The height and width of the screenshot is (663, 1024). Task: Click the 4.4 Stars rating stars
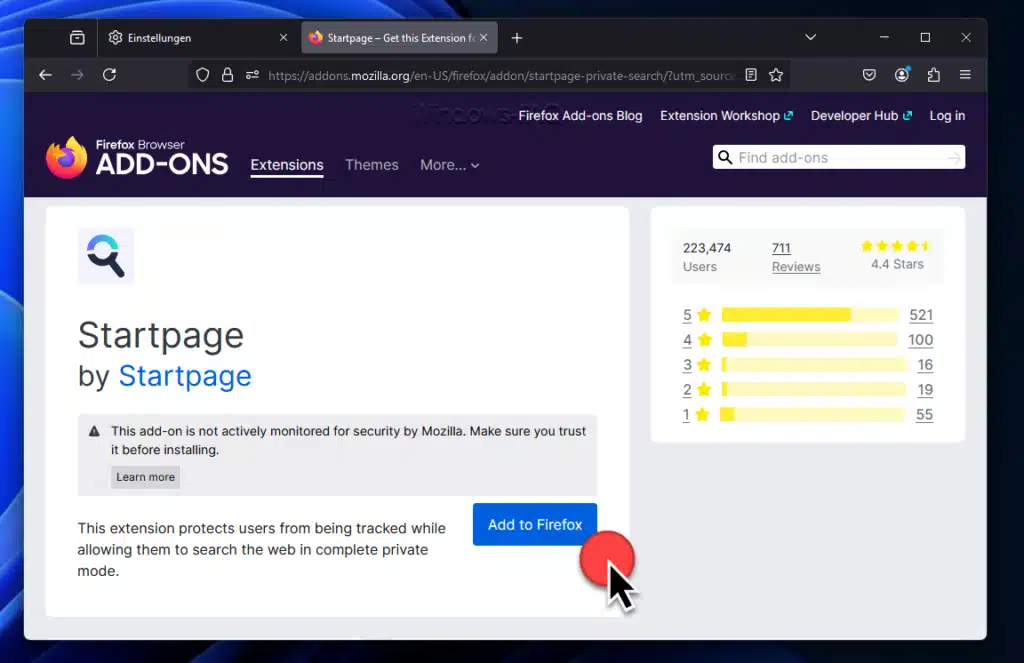(896, 246)
